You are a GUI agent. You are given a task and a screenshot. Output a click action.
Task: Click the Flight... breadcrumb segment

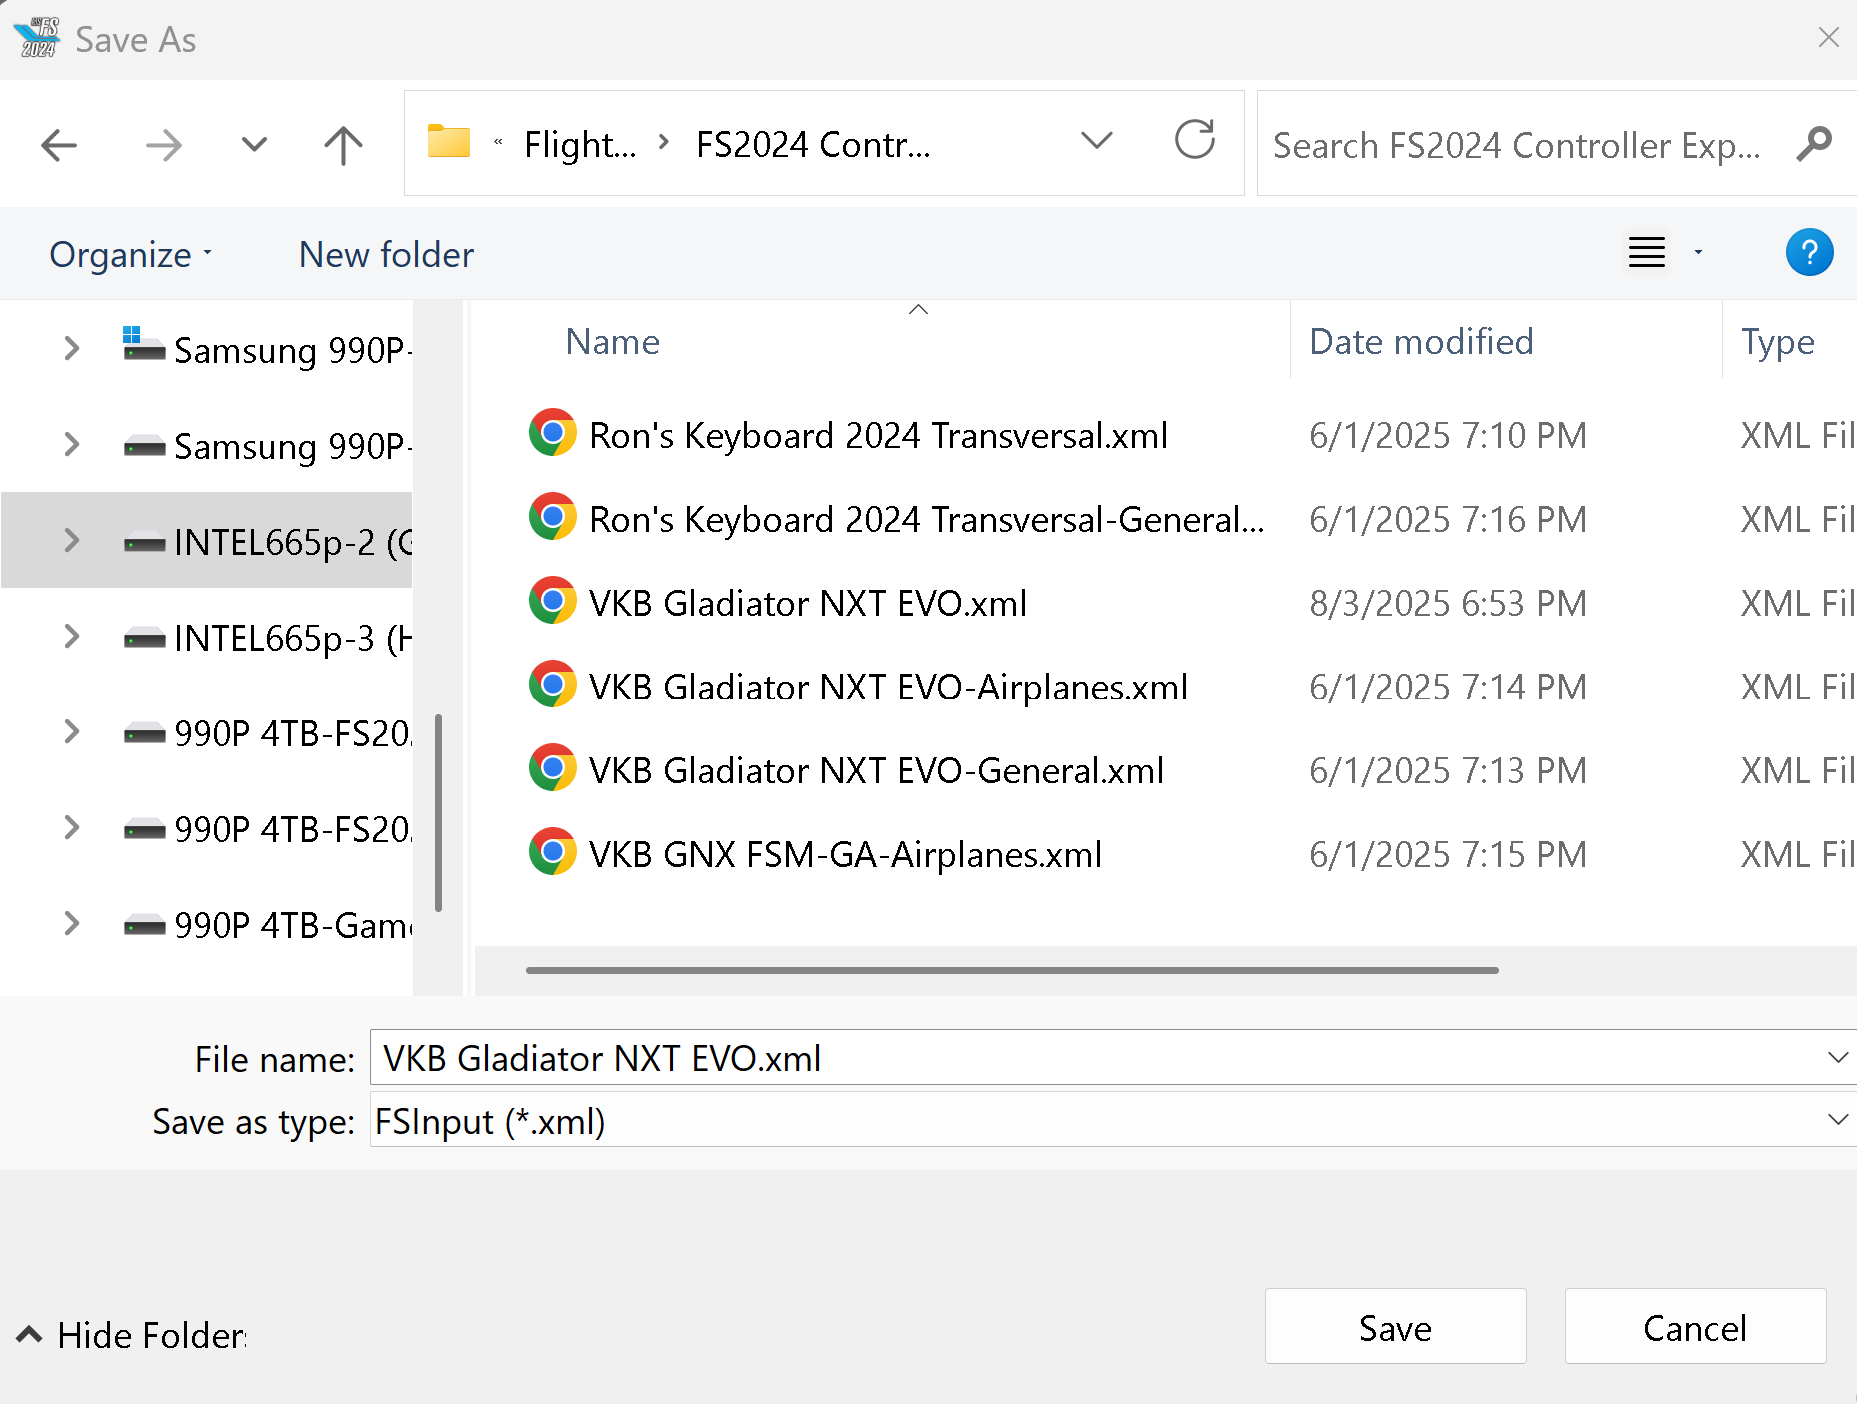coord(580,145)
